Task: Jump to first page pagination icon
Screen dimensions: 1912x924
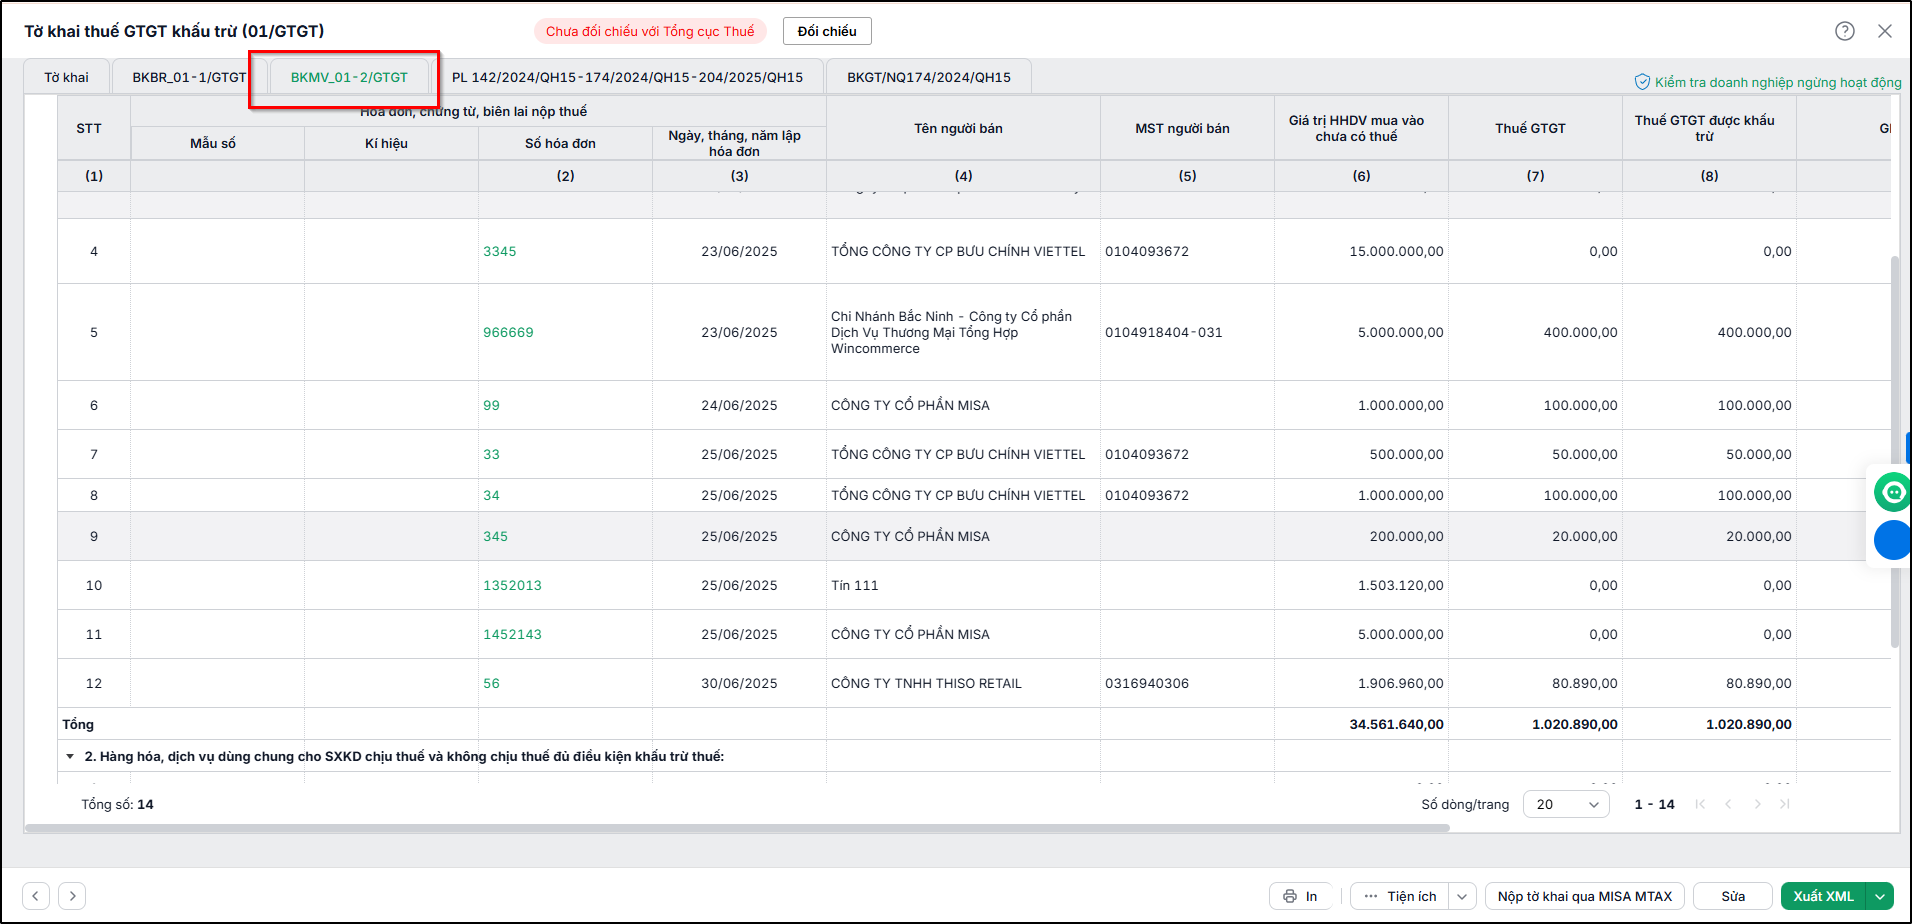Action: 1700,804
